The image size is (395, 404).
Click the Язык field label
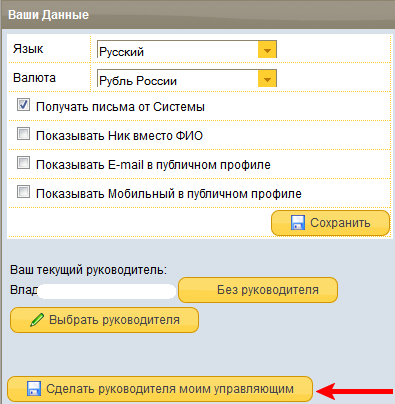[x=28, y=49]
